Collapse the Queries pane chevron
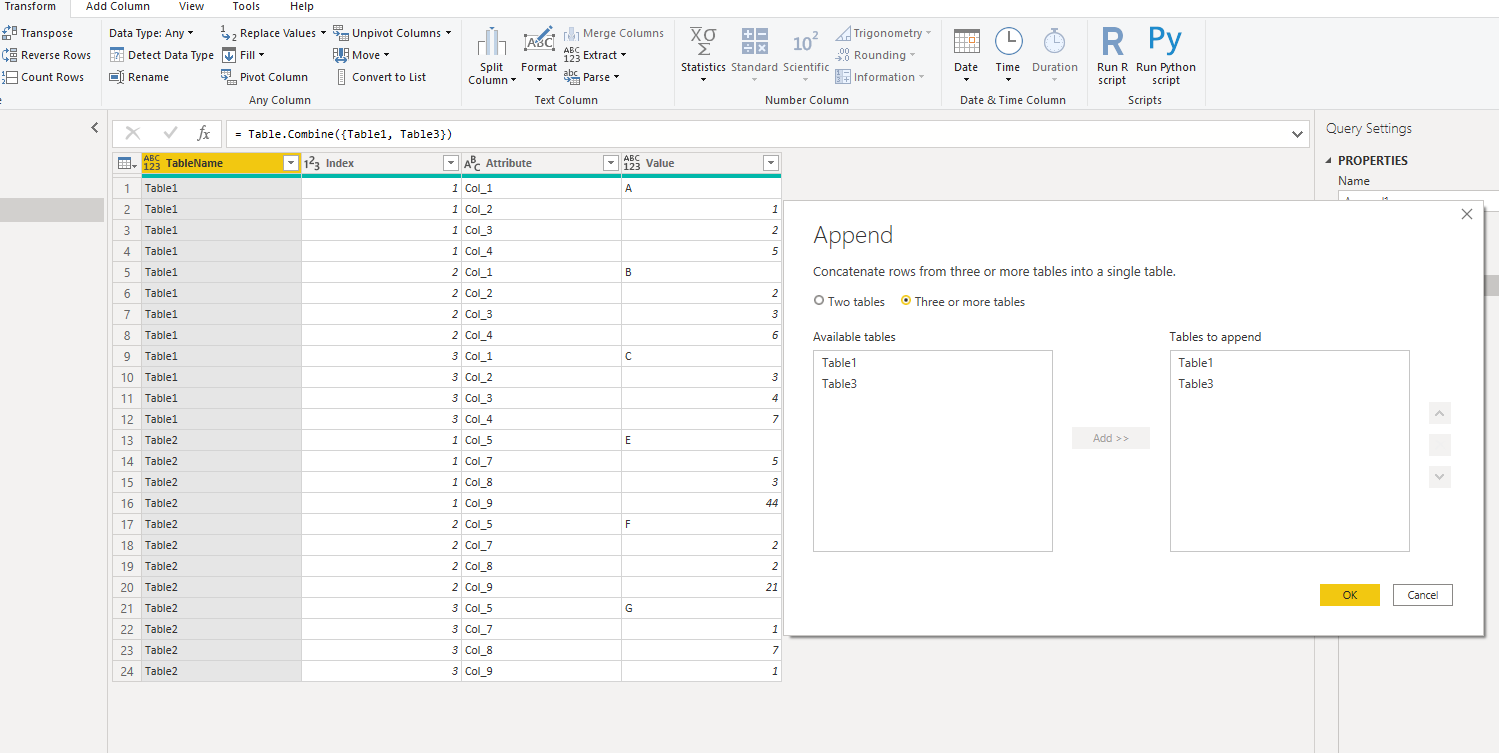 pyautogui.click(x=95, y=128)
